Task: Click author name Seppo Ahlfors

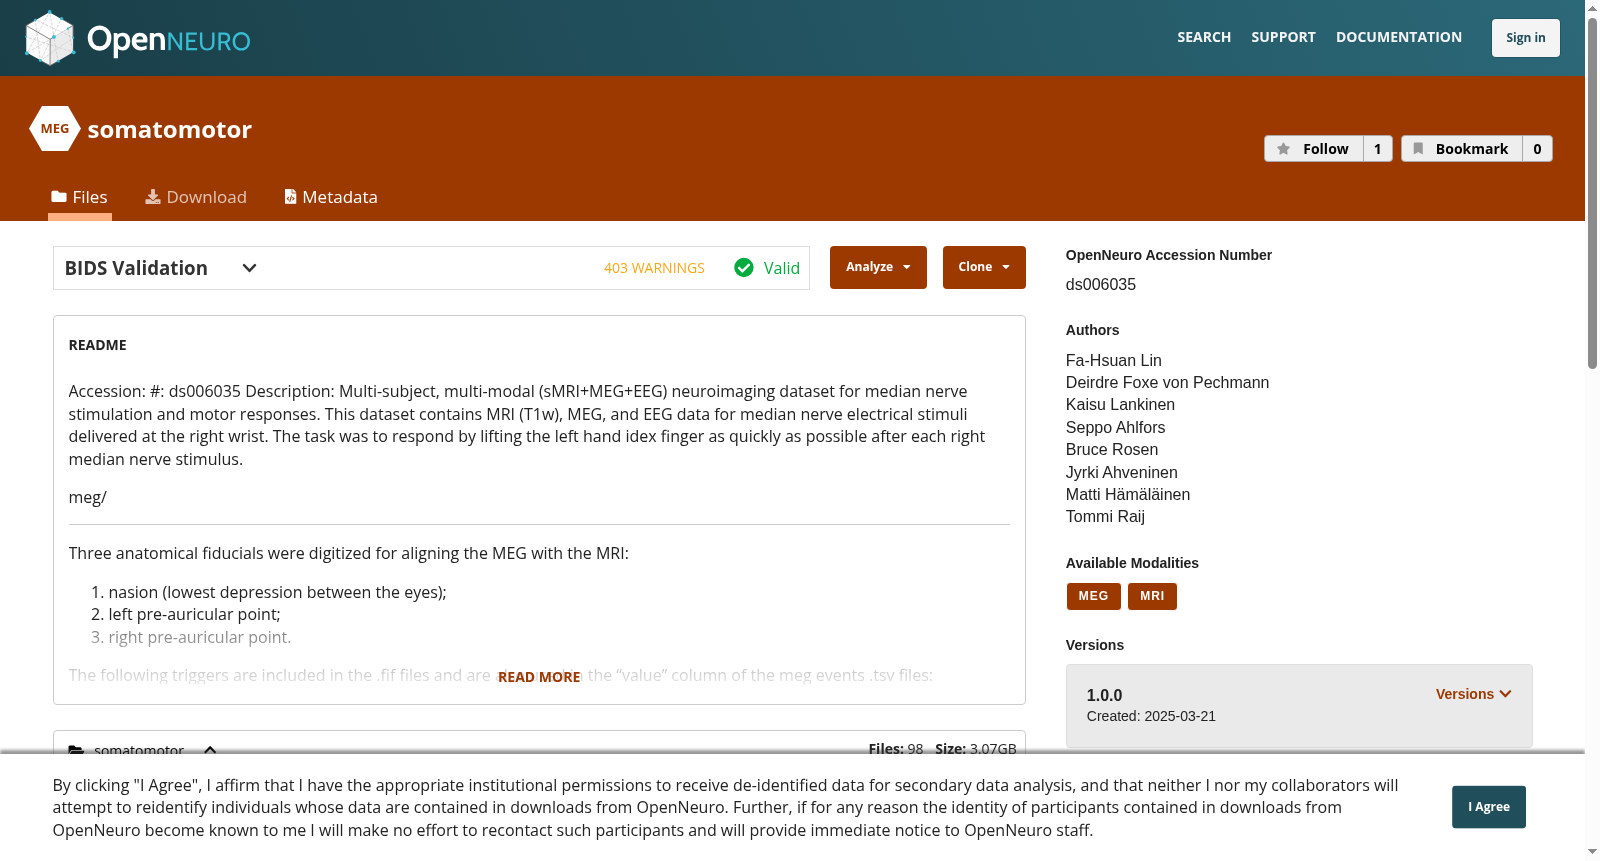Action: (x=1115, y=427)
